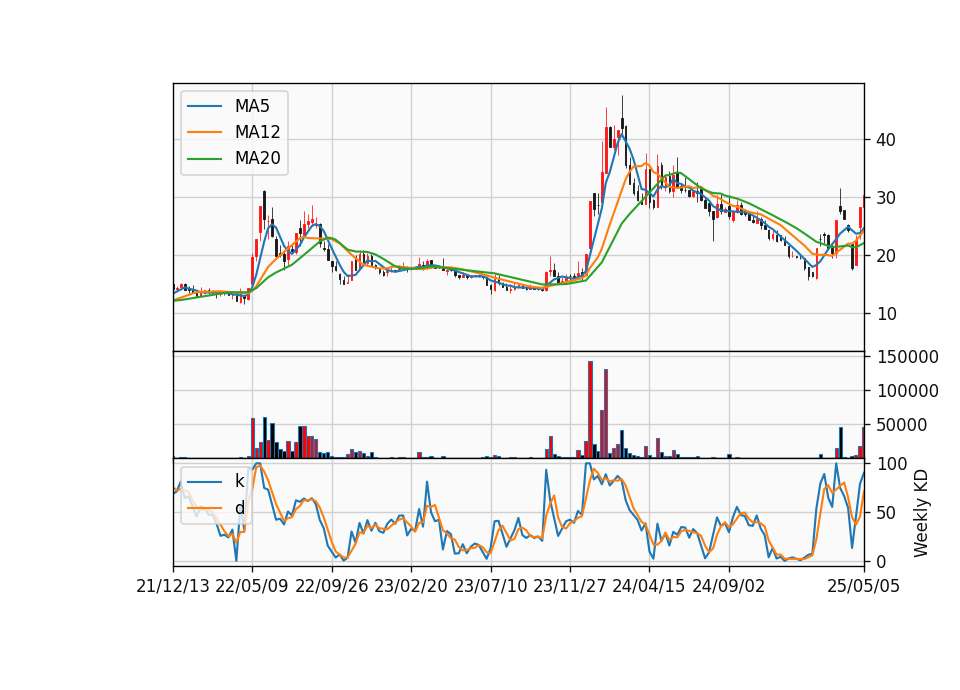960x690 pixels.
Task: Click the Weekly KD axis label
Action: pyautogui.click(x=921, y=514)
